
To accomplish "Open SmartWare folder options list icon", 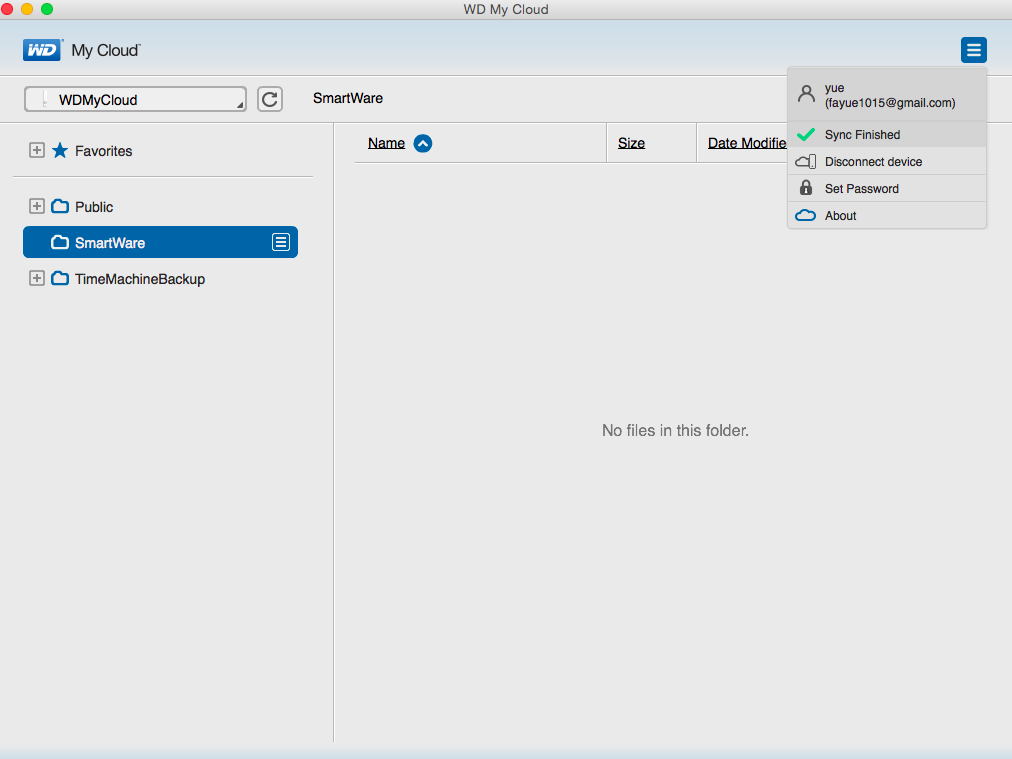I will [281, 242].
